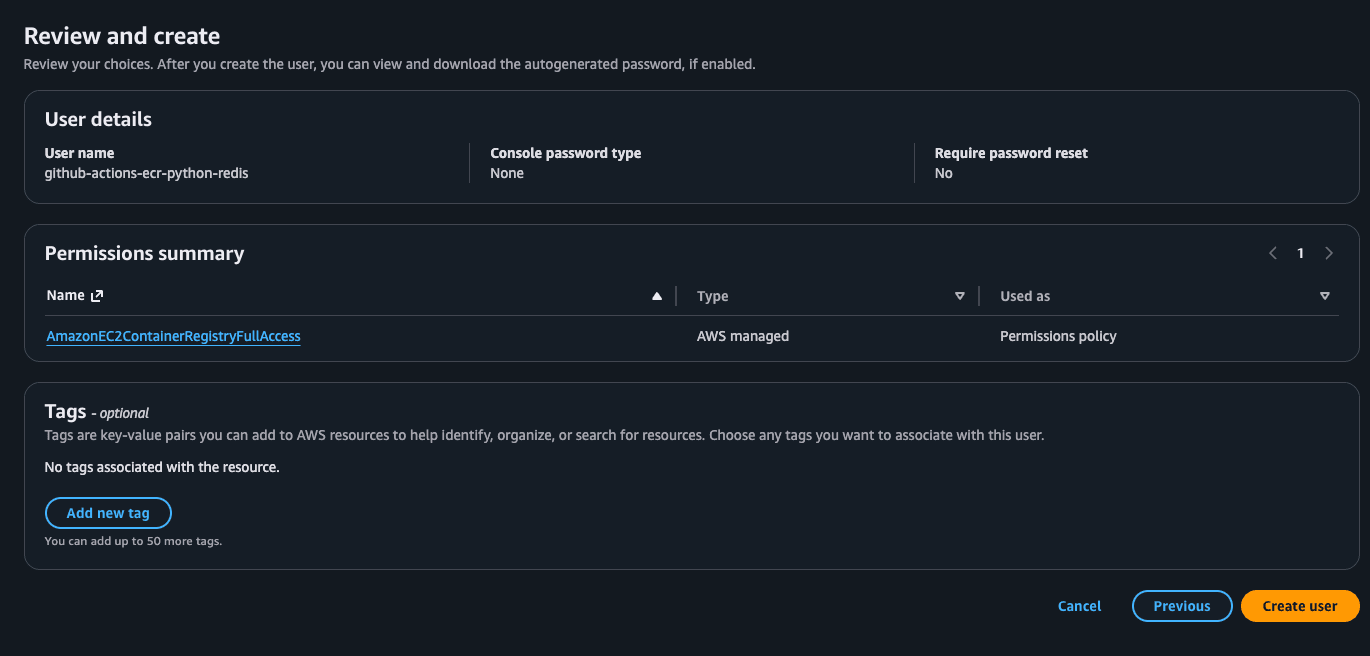This screenshot has width=1370, height=656.
Task: Click the Used as column header label
Action: pos(1025,296)
